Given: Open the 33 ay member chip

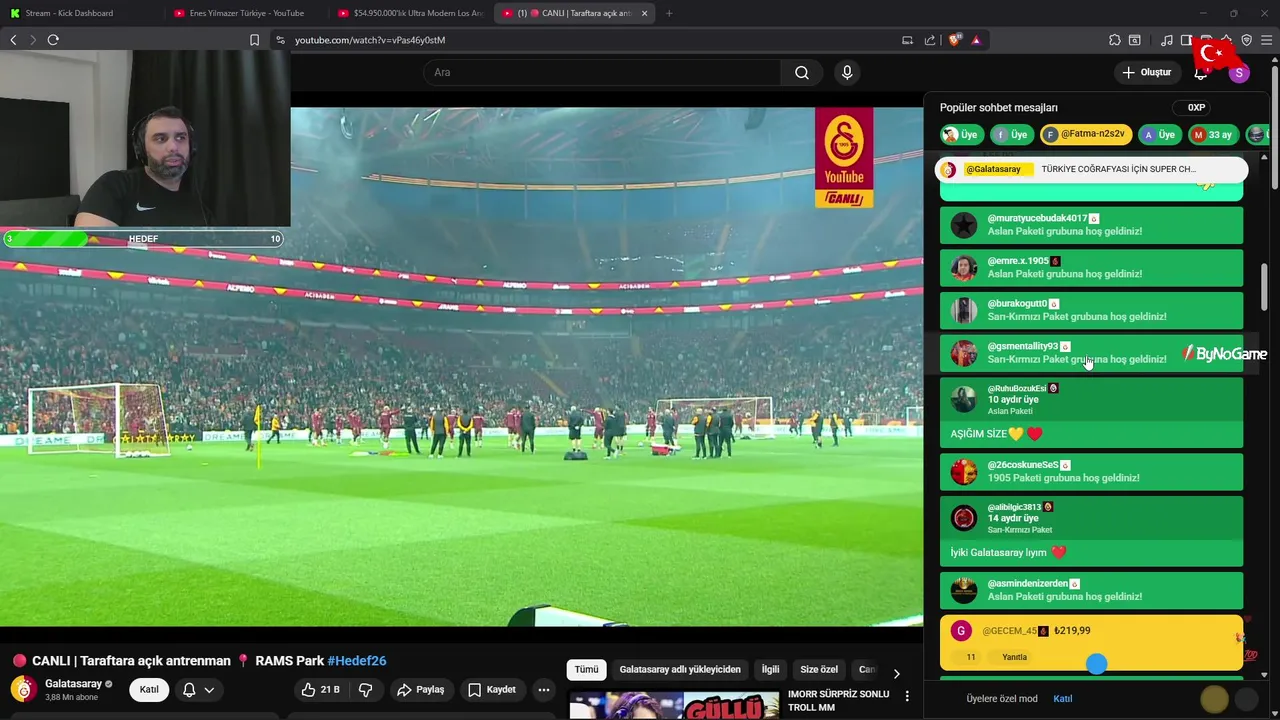Looking at the screenshot, I should pos(1212,135).
